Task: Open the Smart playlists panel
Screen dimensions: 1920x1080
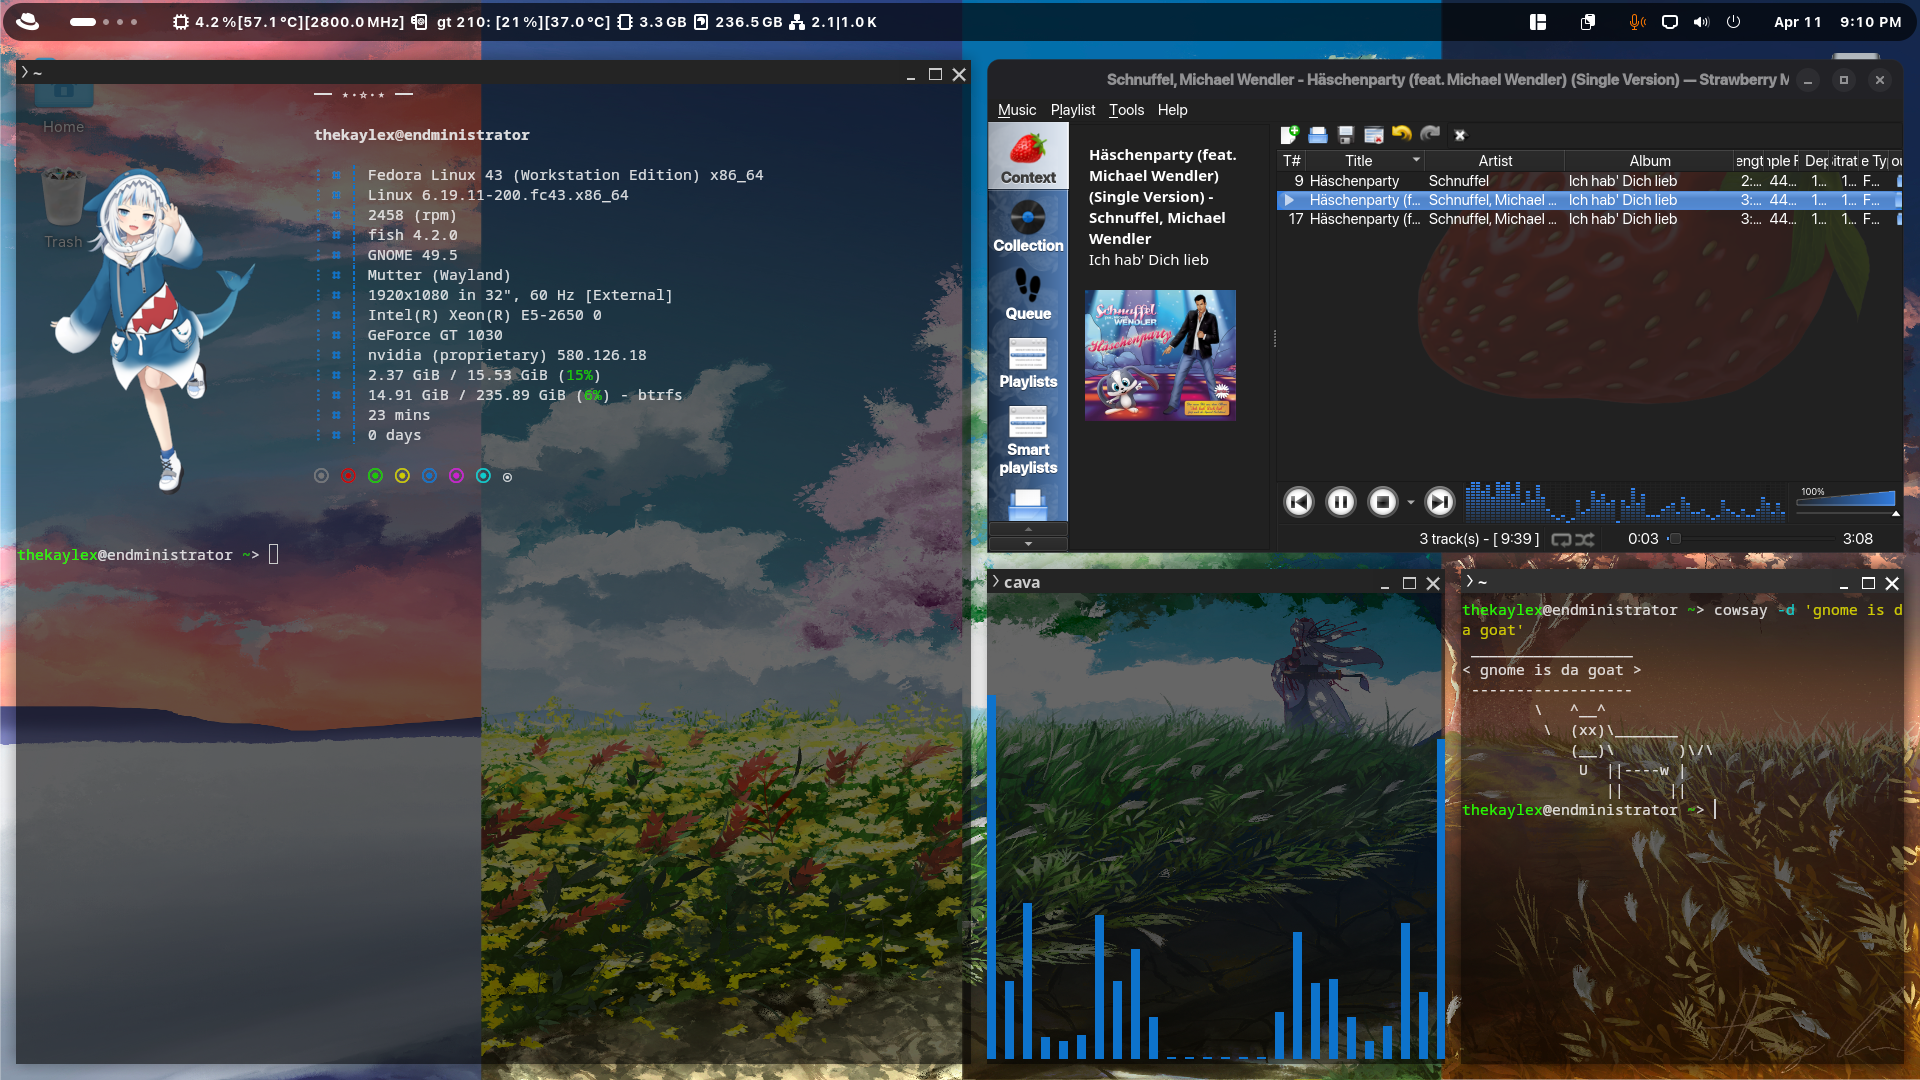Action: coord(1027,441)
